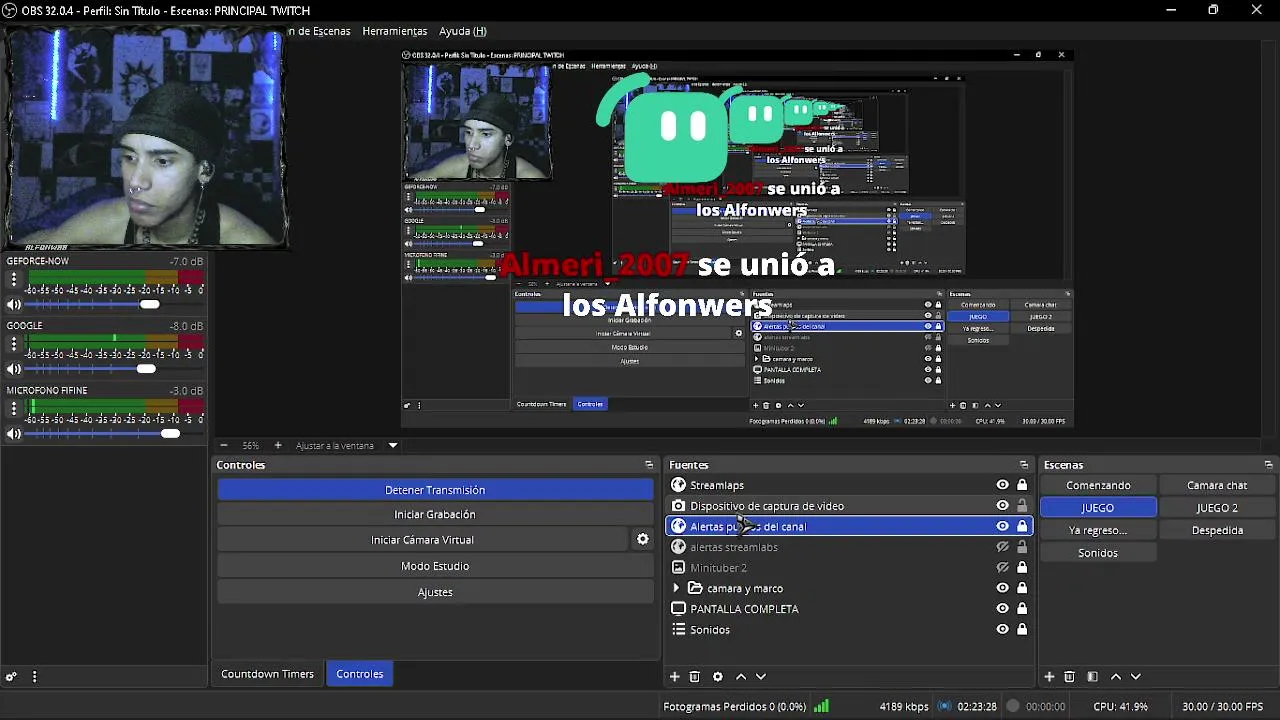Zoom in preview with plus icon
The width and height of the screenshot is (1280, 720).
[x=278, y=445]
